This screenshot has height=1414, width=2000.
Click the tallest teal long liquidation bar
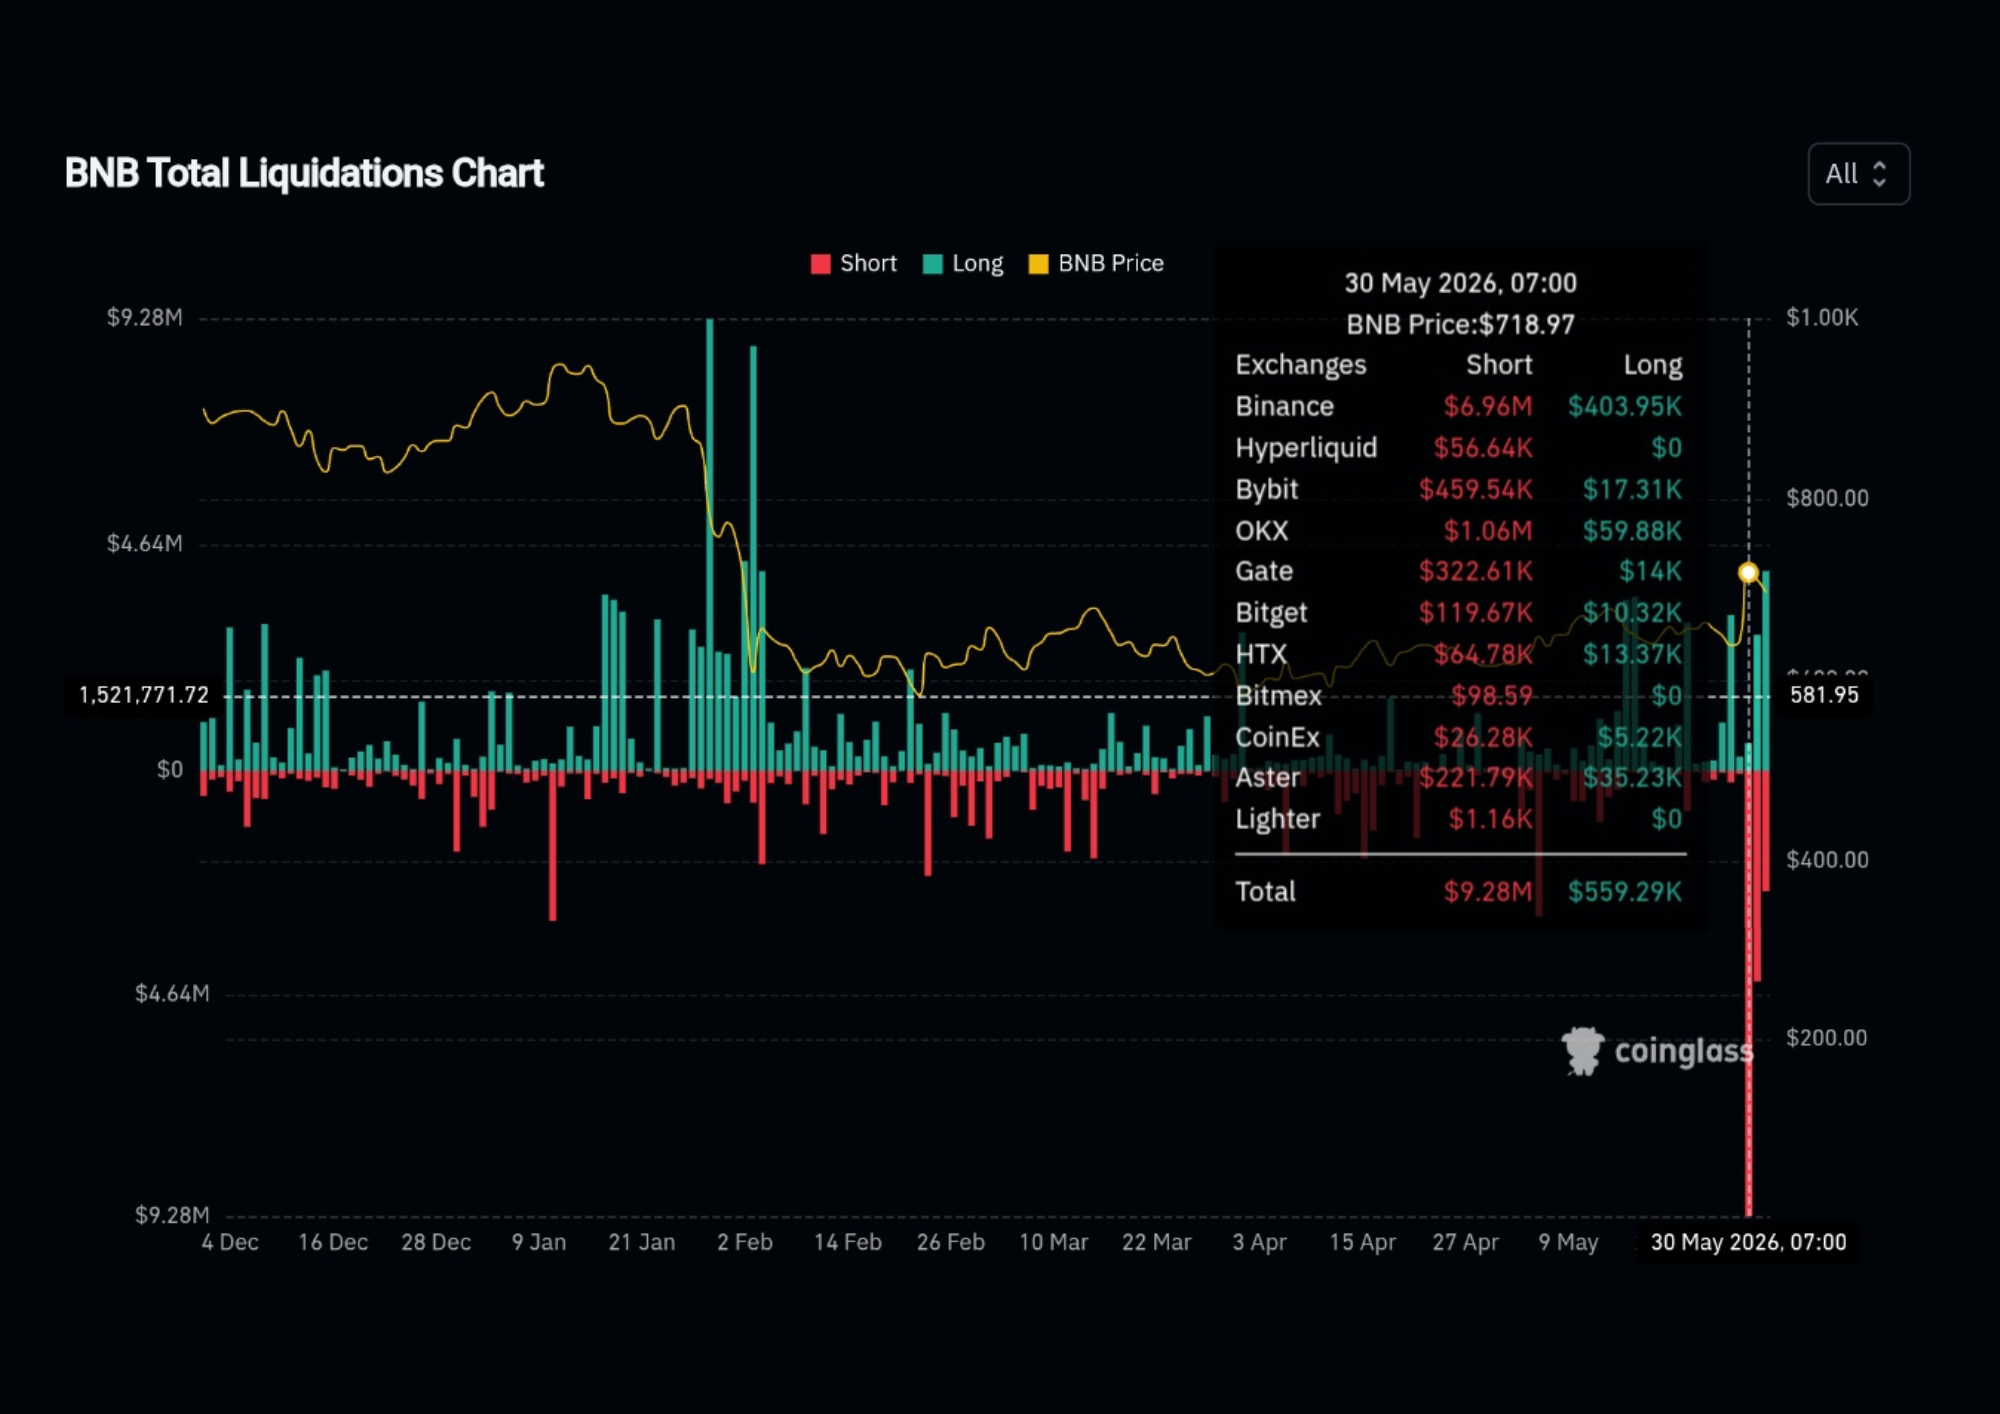coord(710,544)
